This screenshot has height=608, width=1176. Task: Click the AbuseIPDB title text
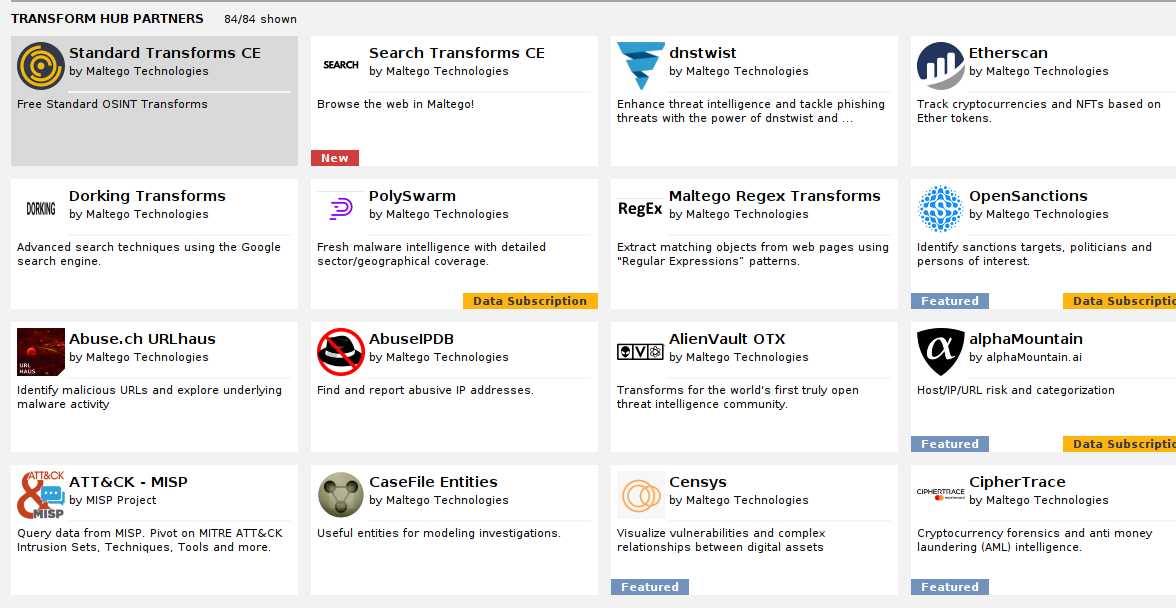coord(412,340)
